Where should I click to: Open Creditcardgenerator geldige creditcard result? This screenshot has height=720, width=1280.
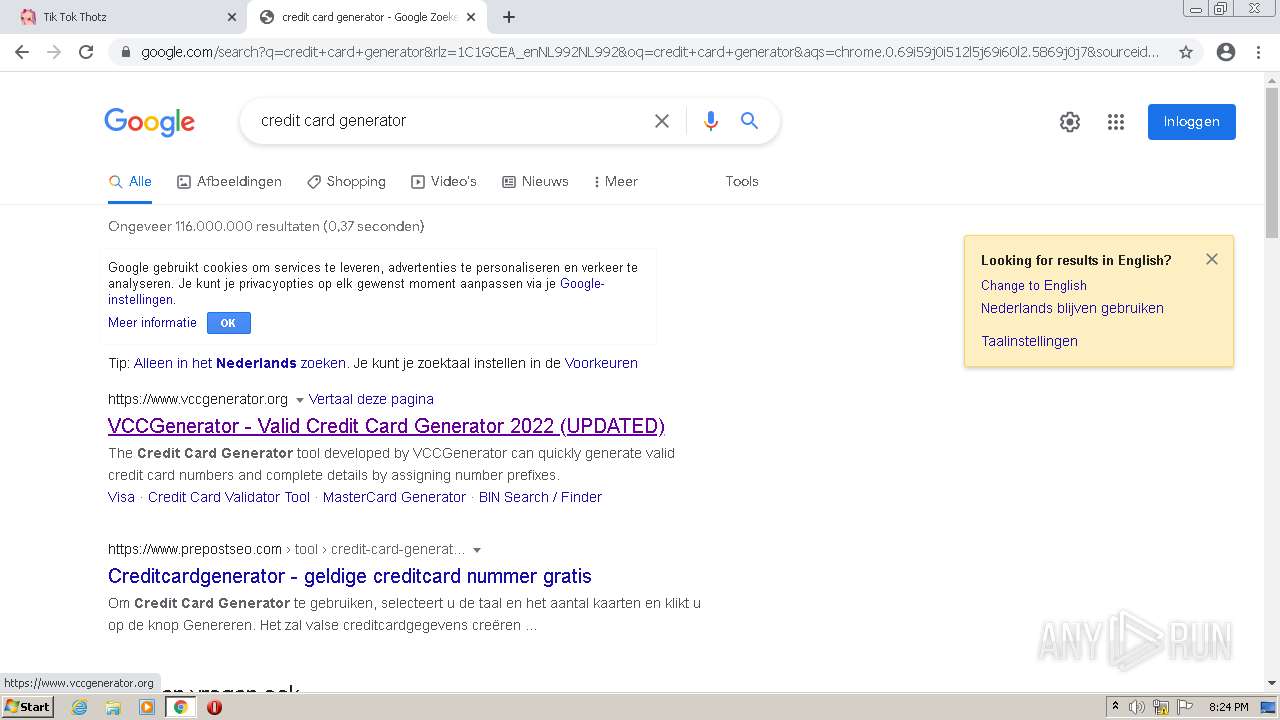350,576
